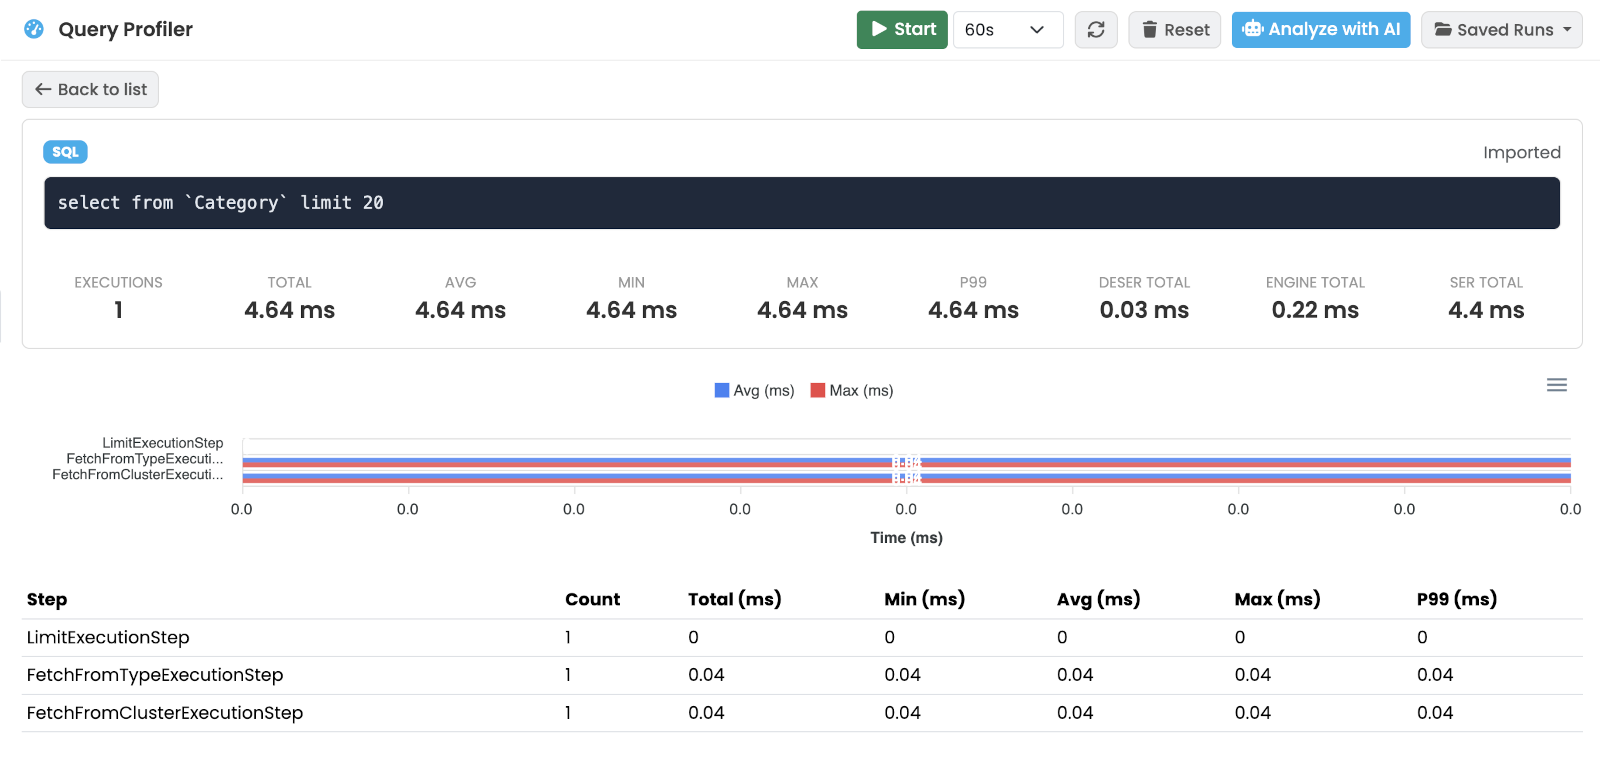Click the Start profiling button
The height and width of the screenshot is (761, 1600).
coord(902,30)
